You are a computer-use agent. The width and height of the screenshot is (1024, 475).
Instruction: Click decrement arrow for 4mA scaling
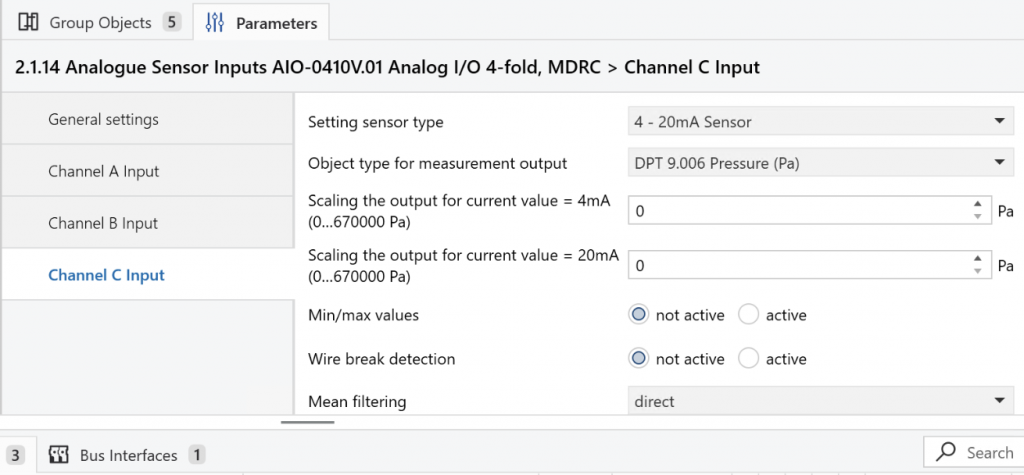977,217
